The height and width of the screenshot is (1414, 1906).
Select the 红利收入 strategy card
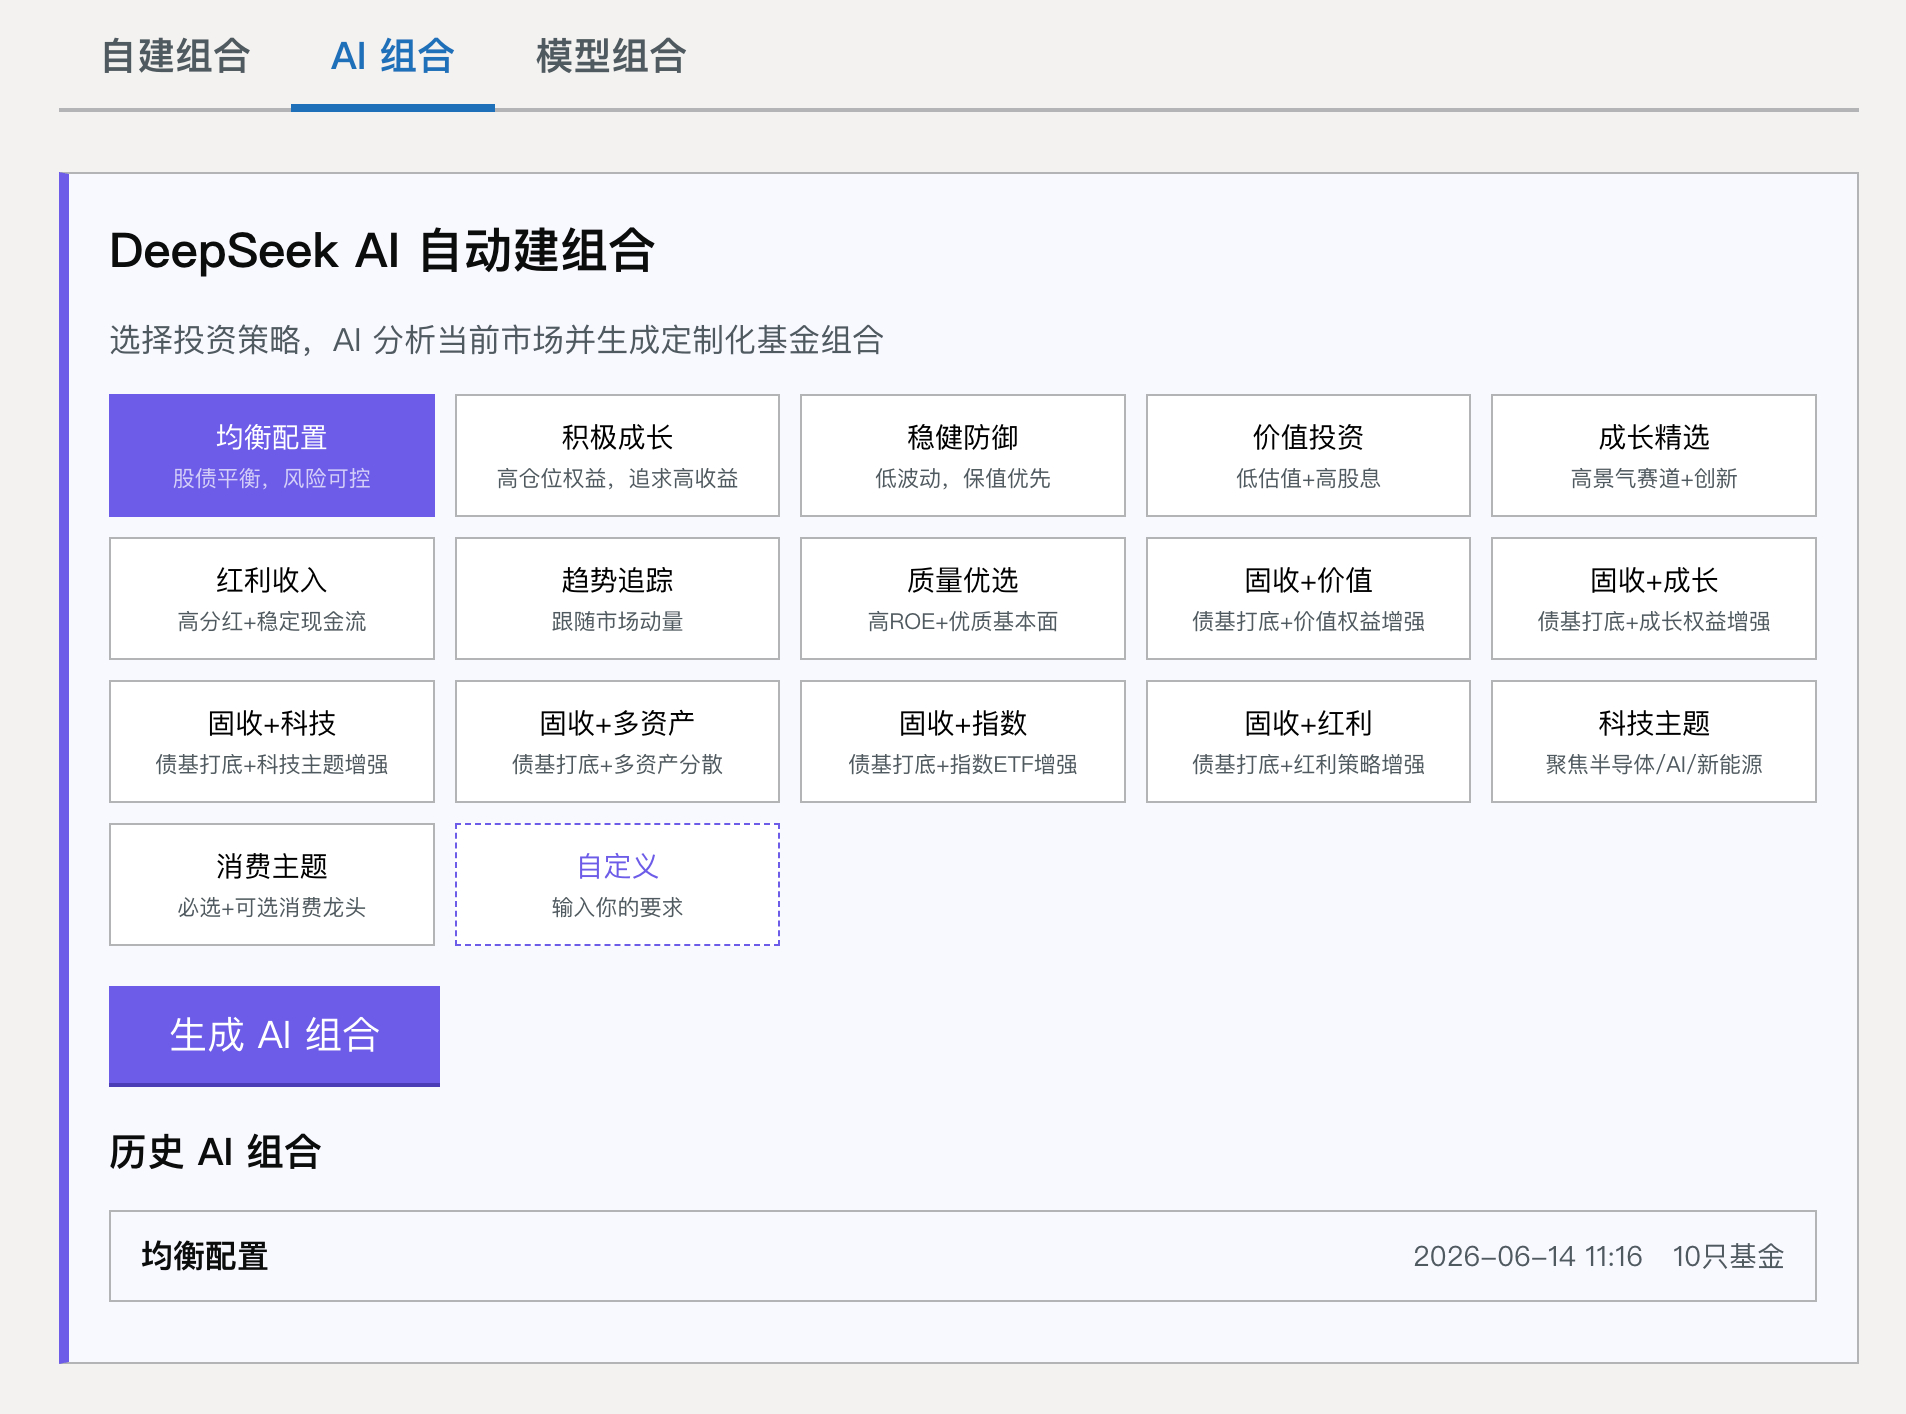(272, 599)
